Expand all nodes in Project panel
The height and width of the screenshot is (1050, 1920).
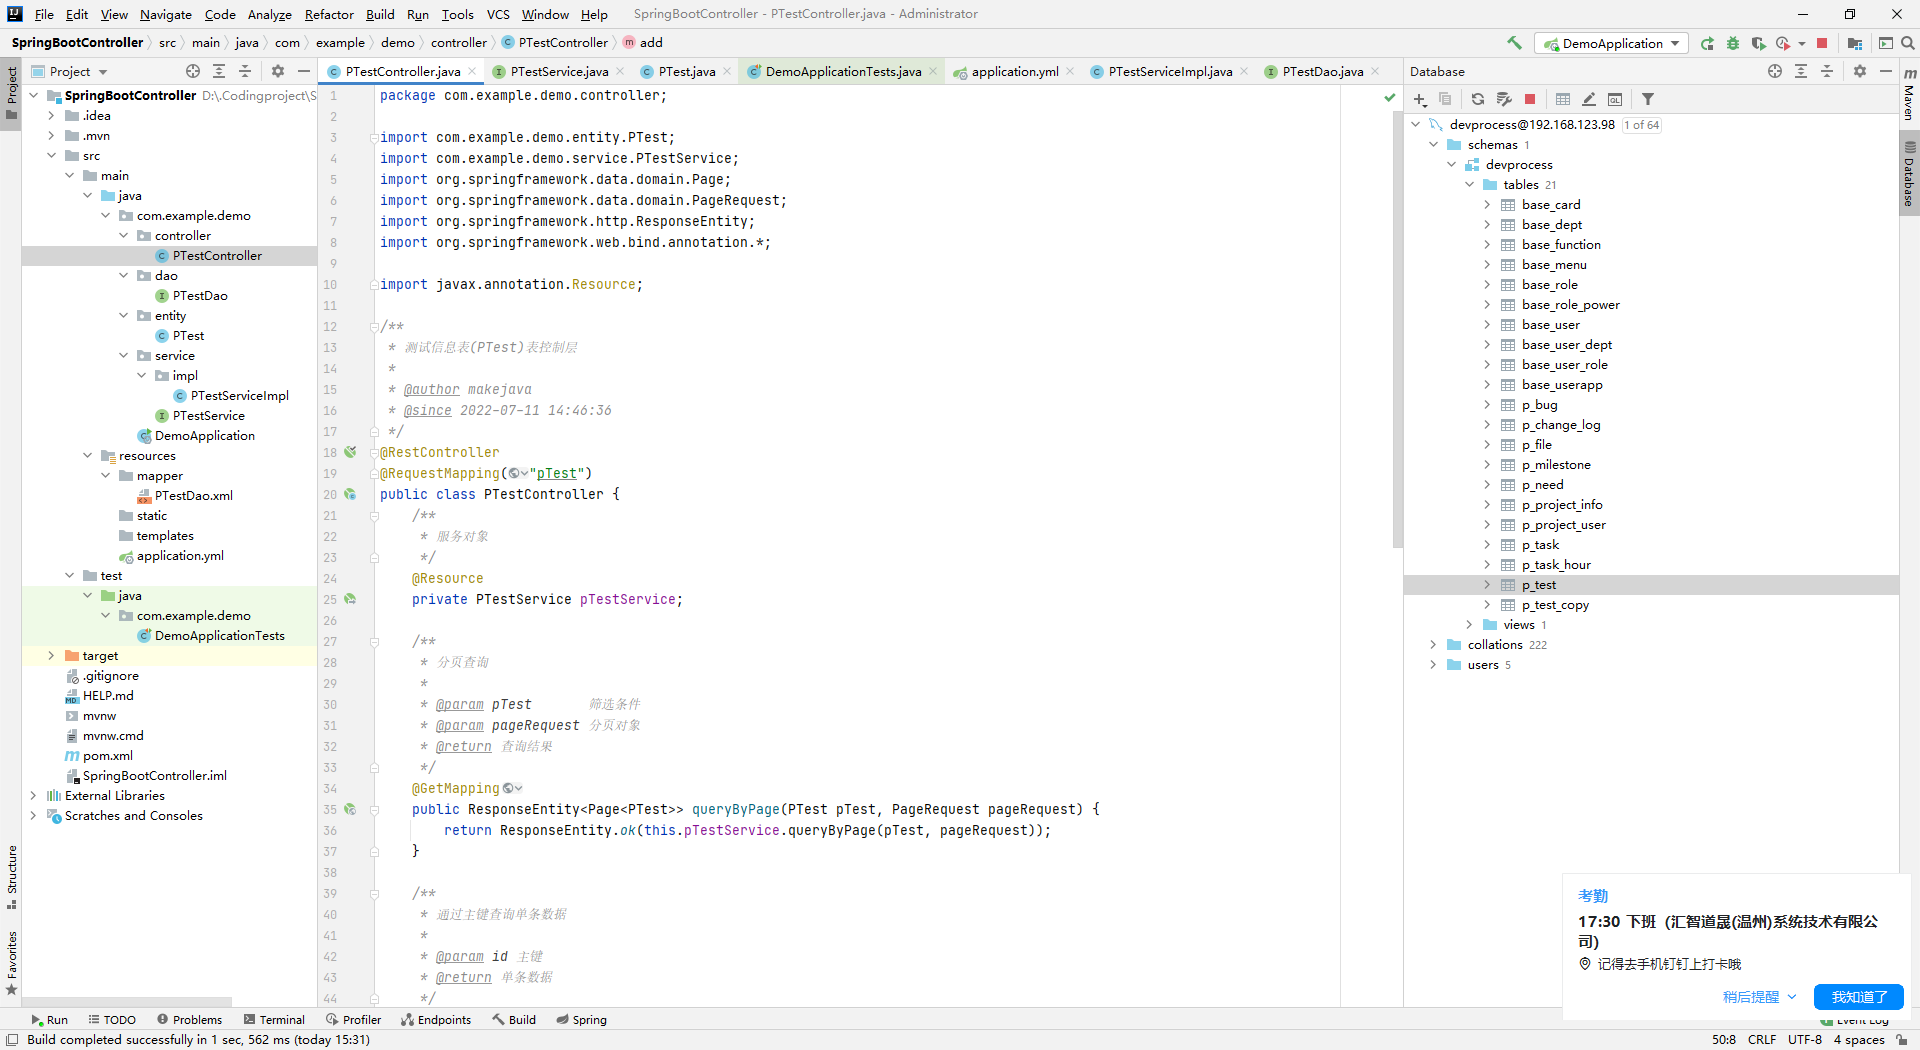[x=219, y=71]
